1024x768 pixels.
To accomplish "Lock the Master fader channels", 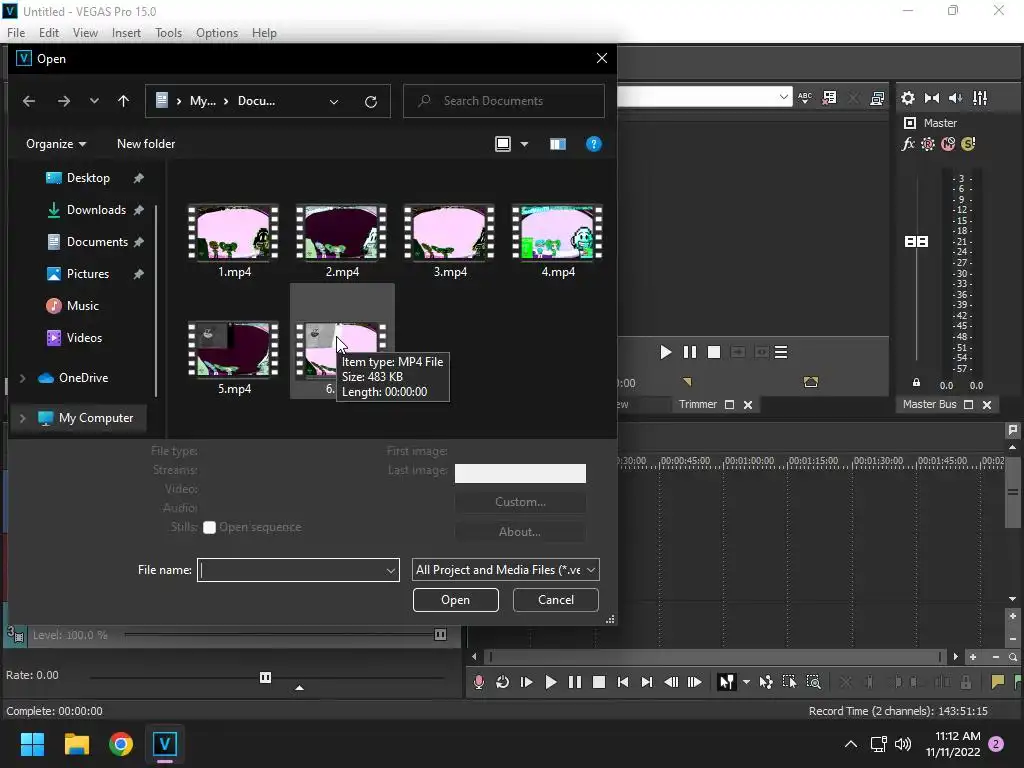I will click(x=916, y=383).
